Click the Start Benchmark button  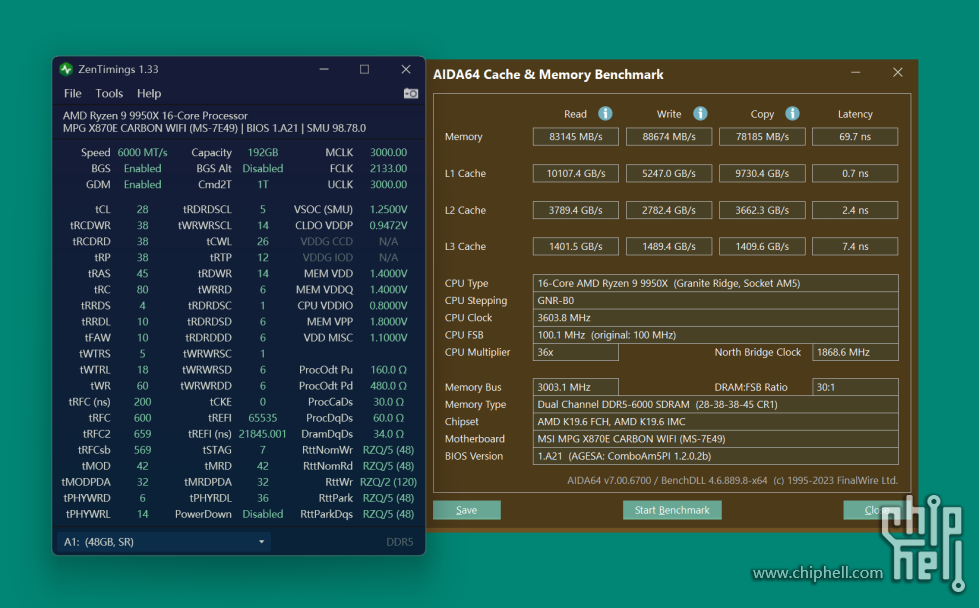[x=672, y=510]
